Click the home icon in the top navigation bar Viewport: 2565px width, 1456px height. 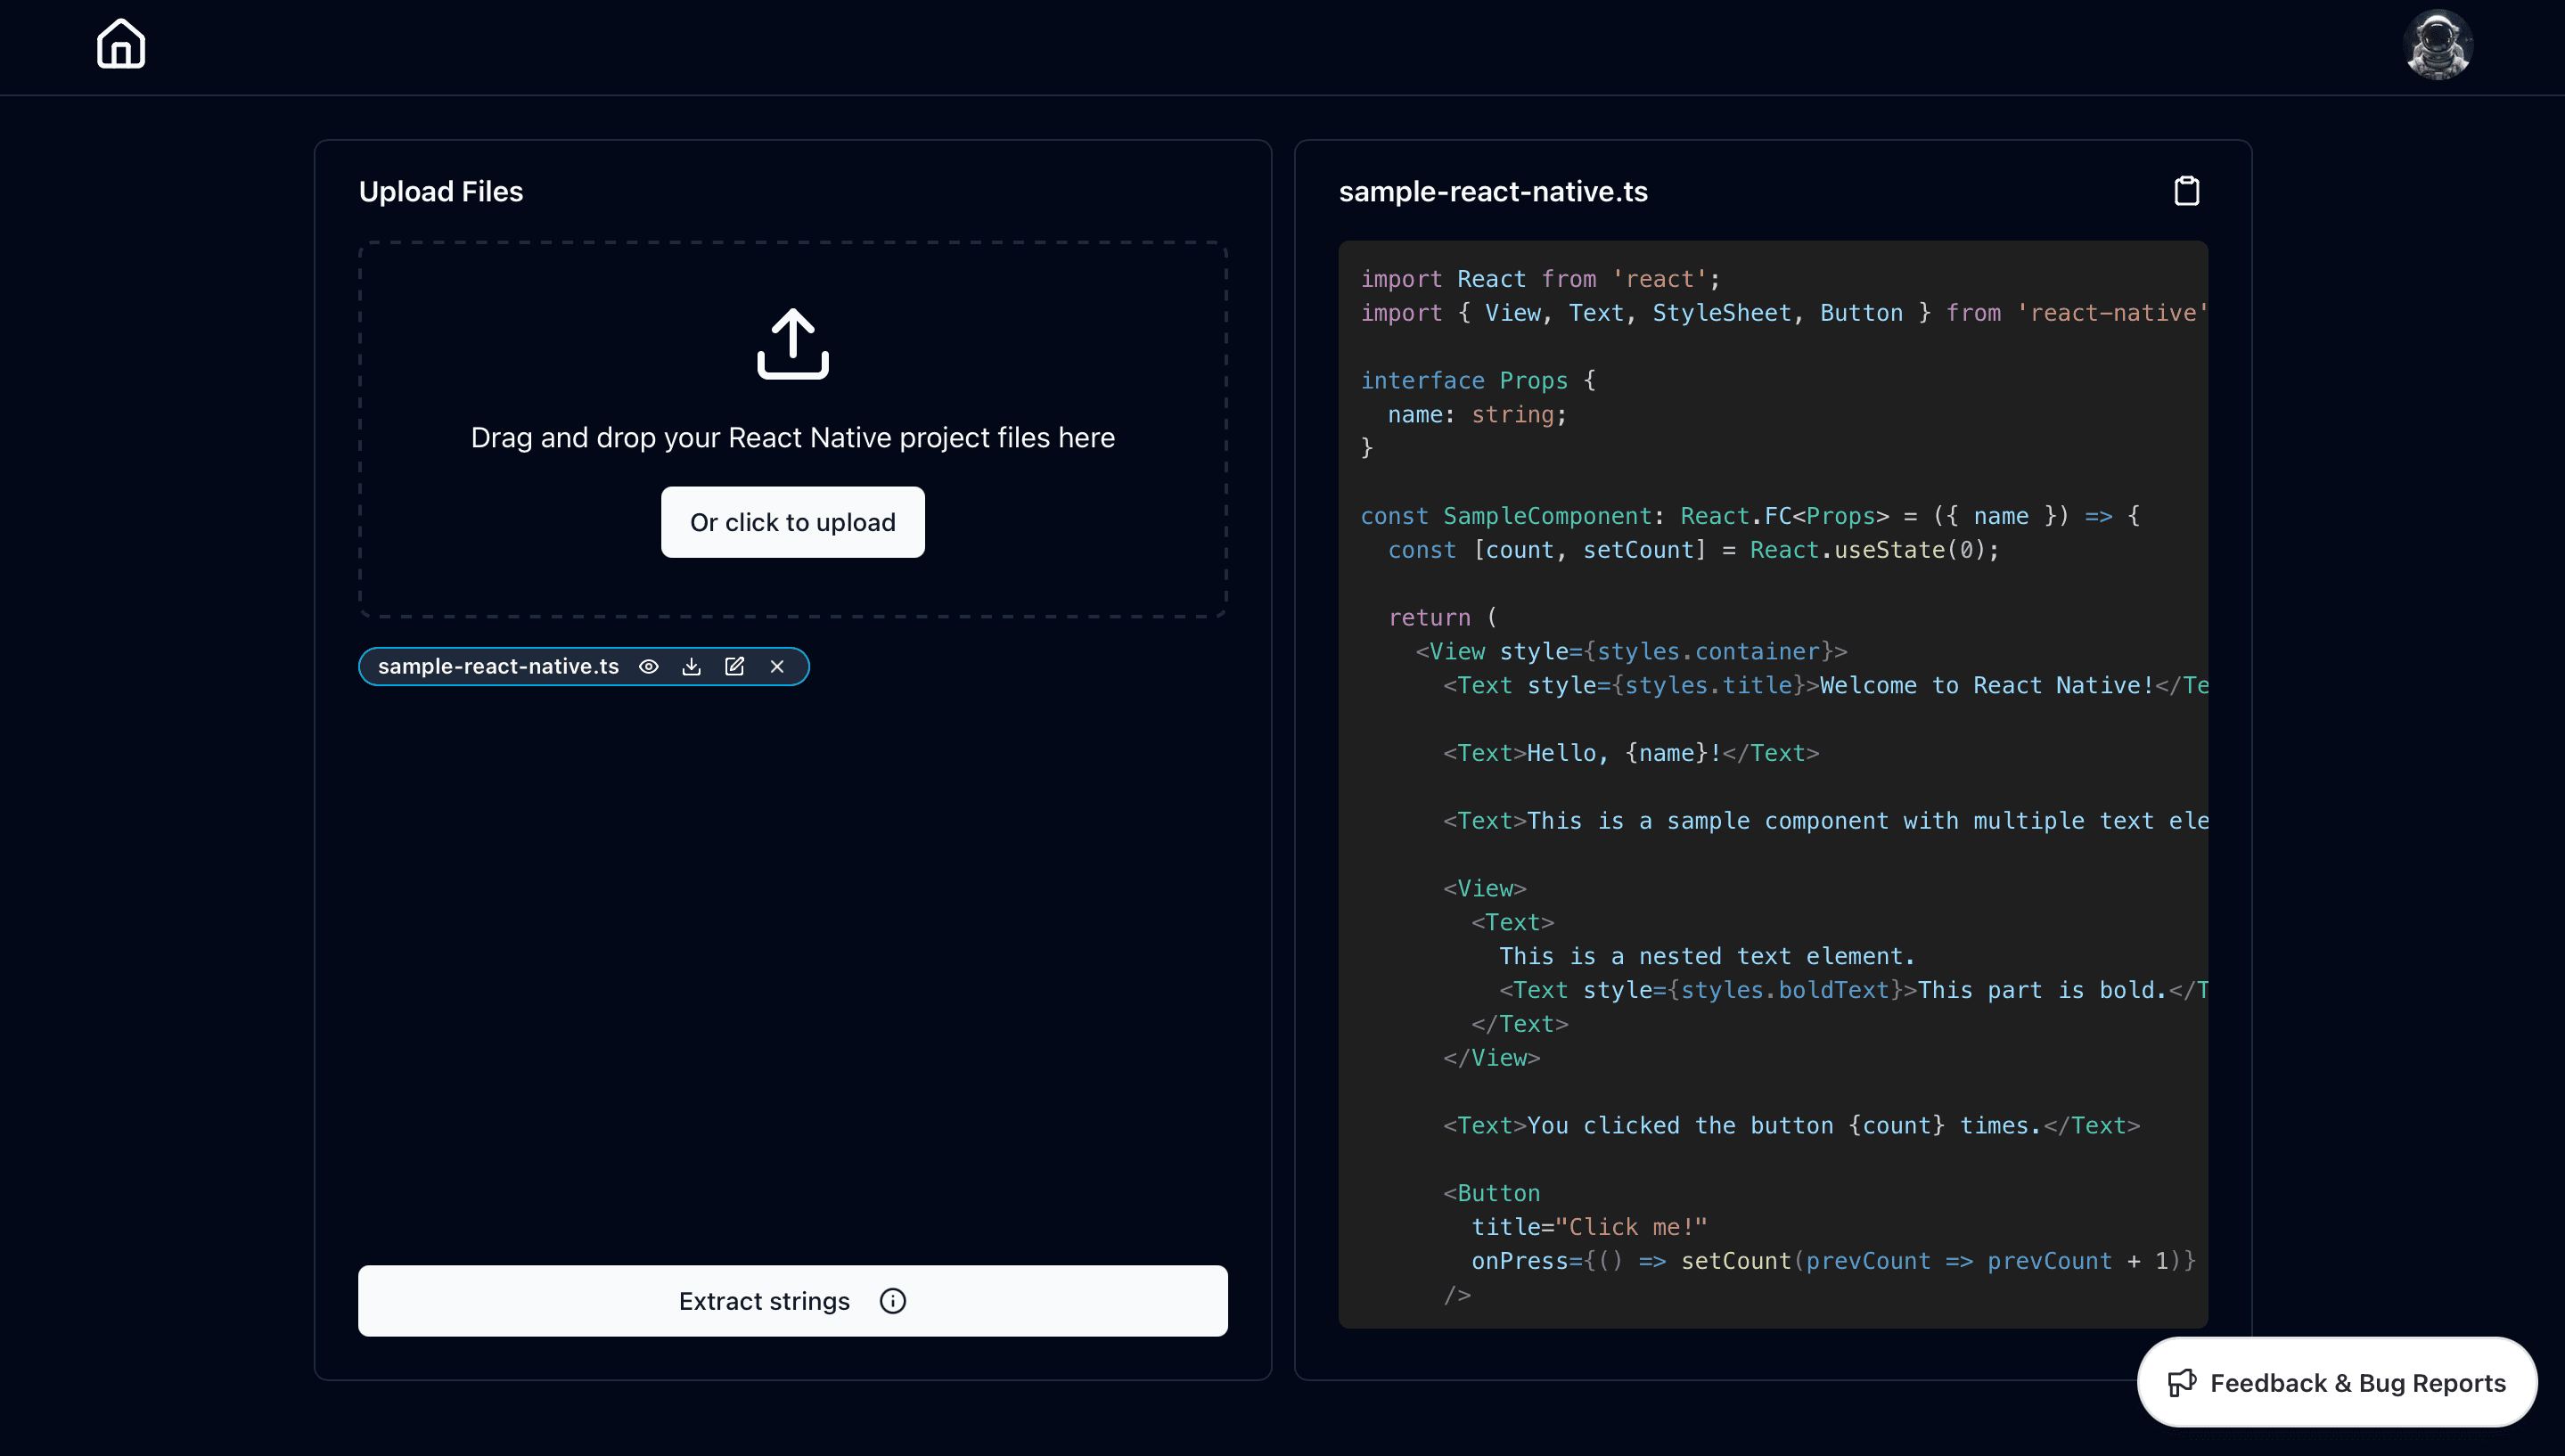[x=119, y=42]
